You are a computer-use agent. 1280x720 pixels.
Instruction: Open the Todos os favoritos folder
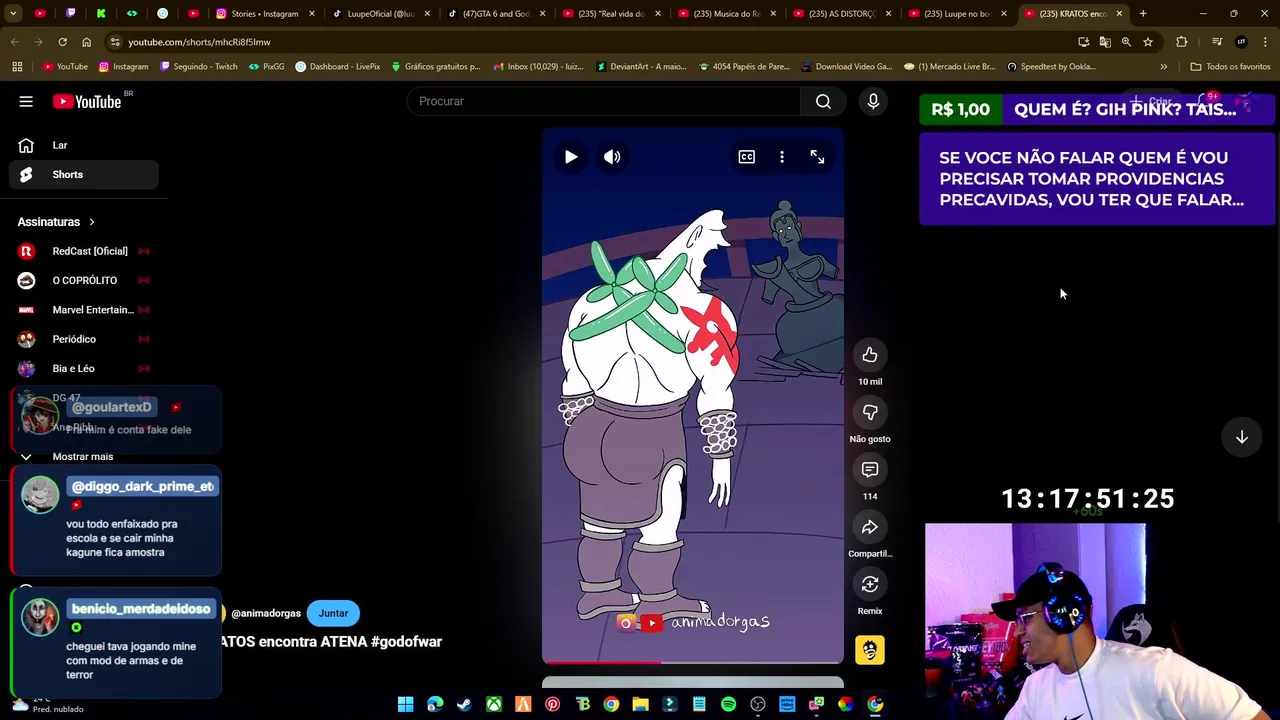coord(1230,67)
